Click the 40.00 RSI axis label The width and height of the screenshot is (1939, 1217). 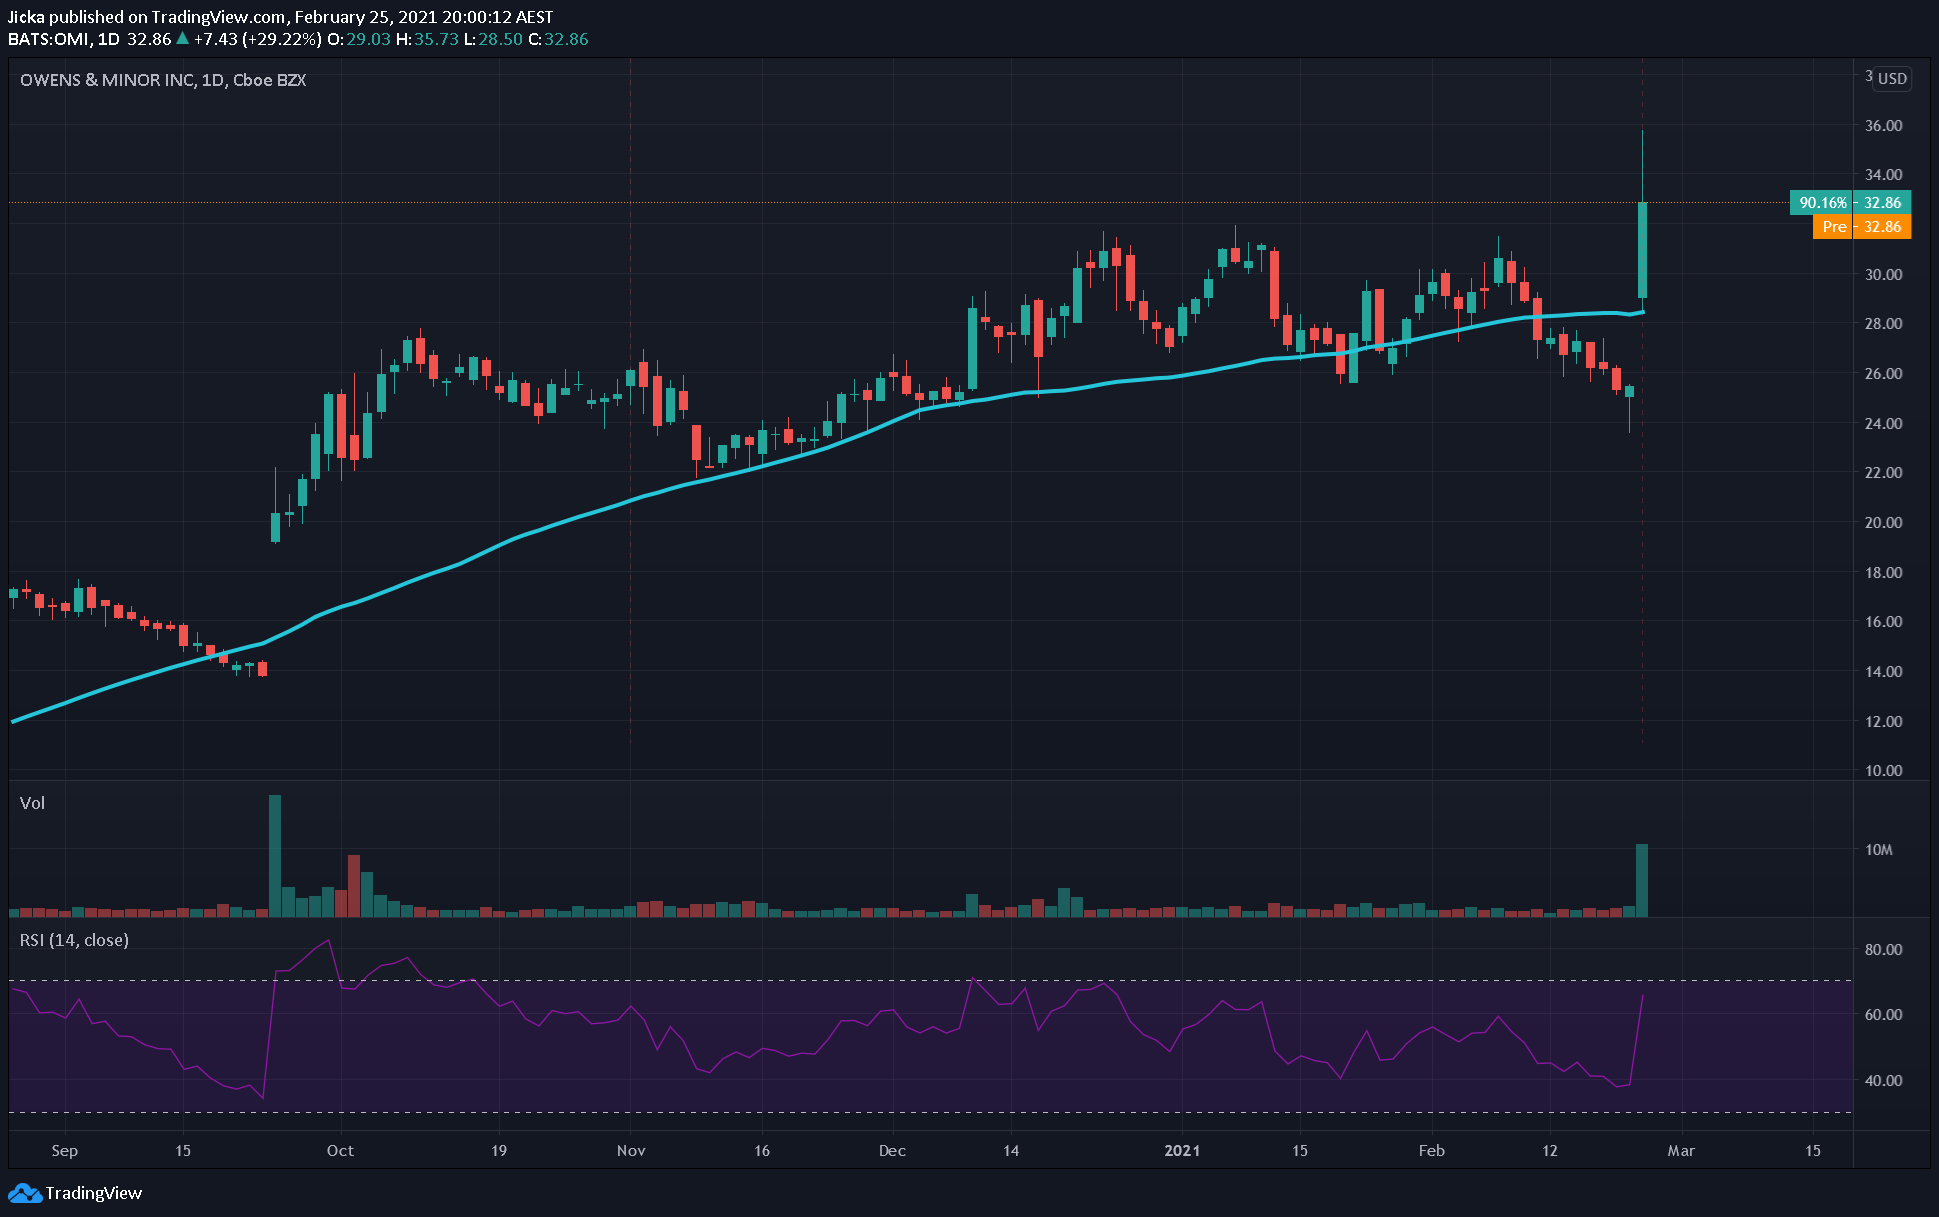pos(1883,1081)
